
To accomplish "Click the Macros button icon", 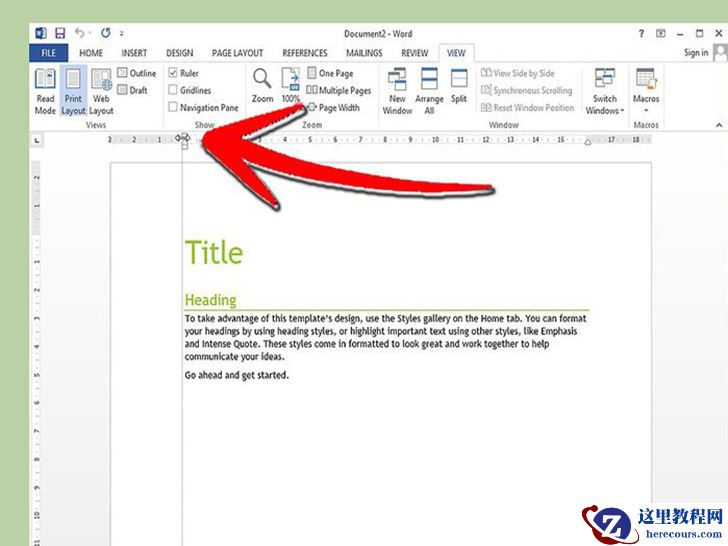I will (646, 79).
